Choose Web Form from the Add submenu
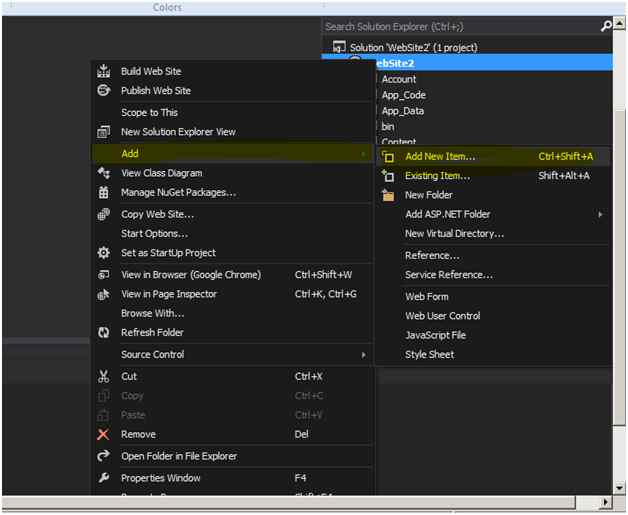This screenshot has height=515, width=628. [x=426, y=297]
